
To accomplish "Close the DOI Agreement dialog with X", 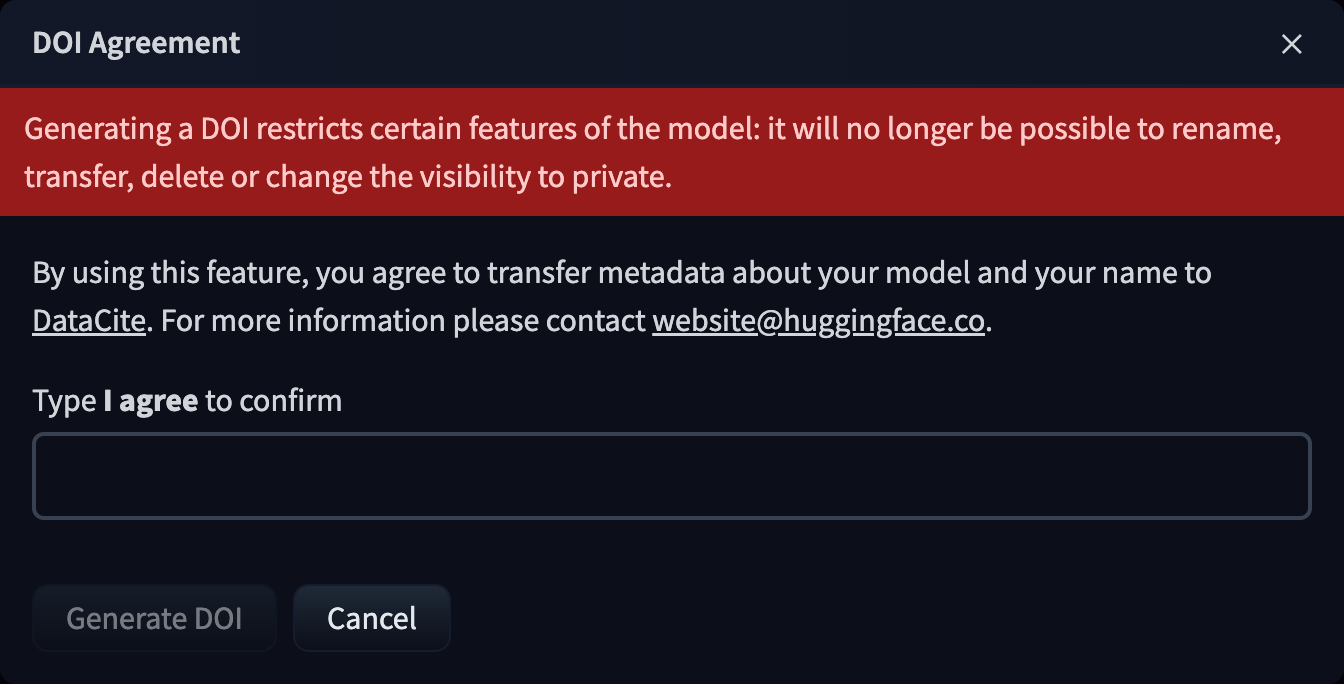I will coord(1292,44).
